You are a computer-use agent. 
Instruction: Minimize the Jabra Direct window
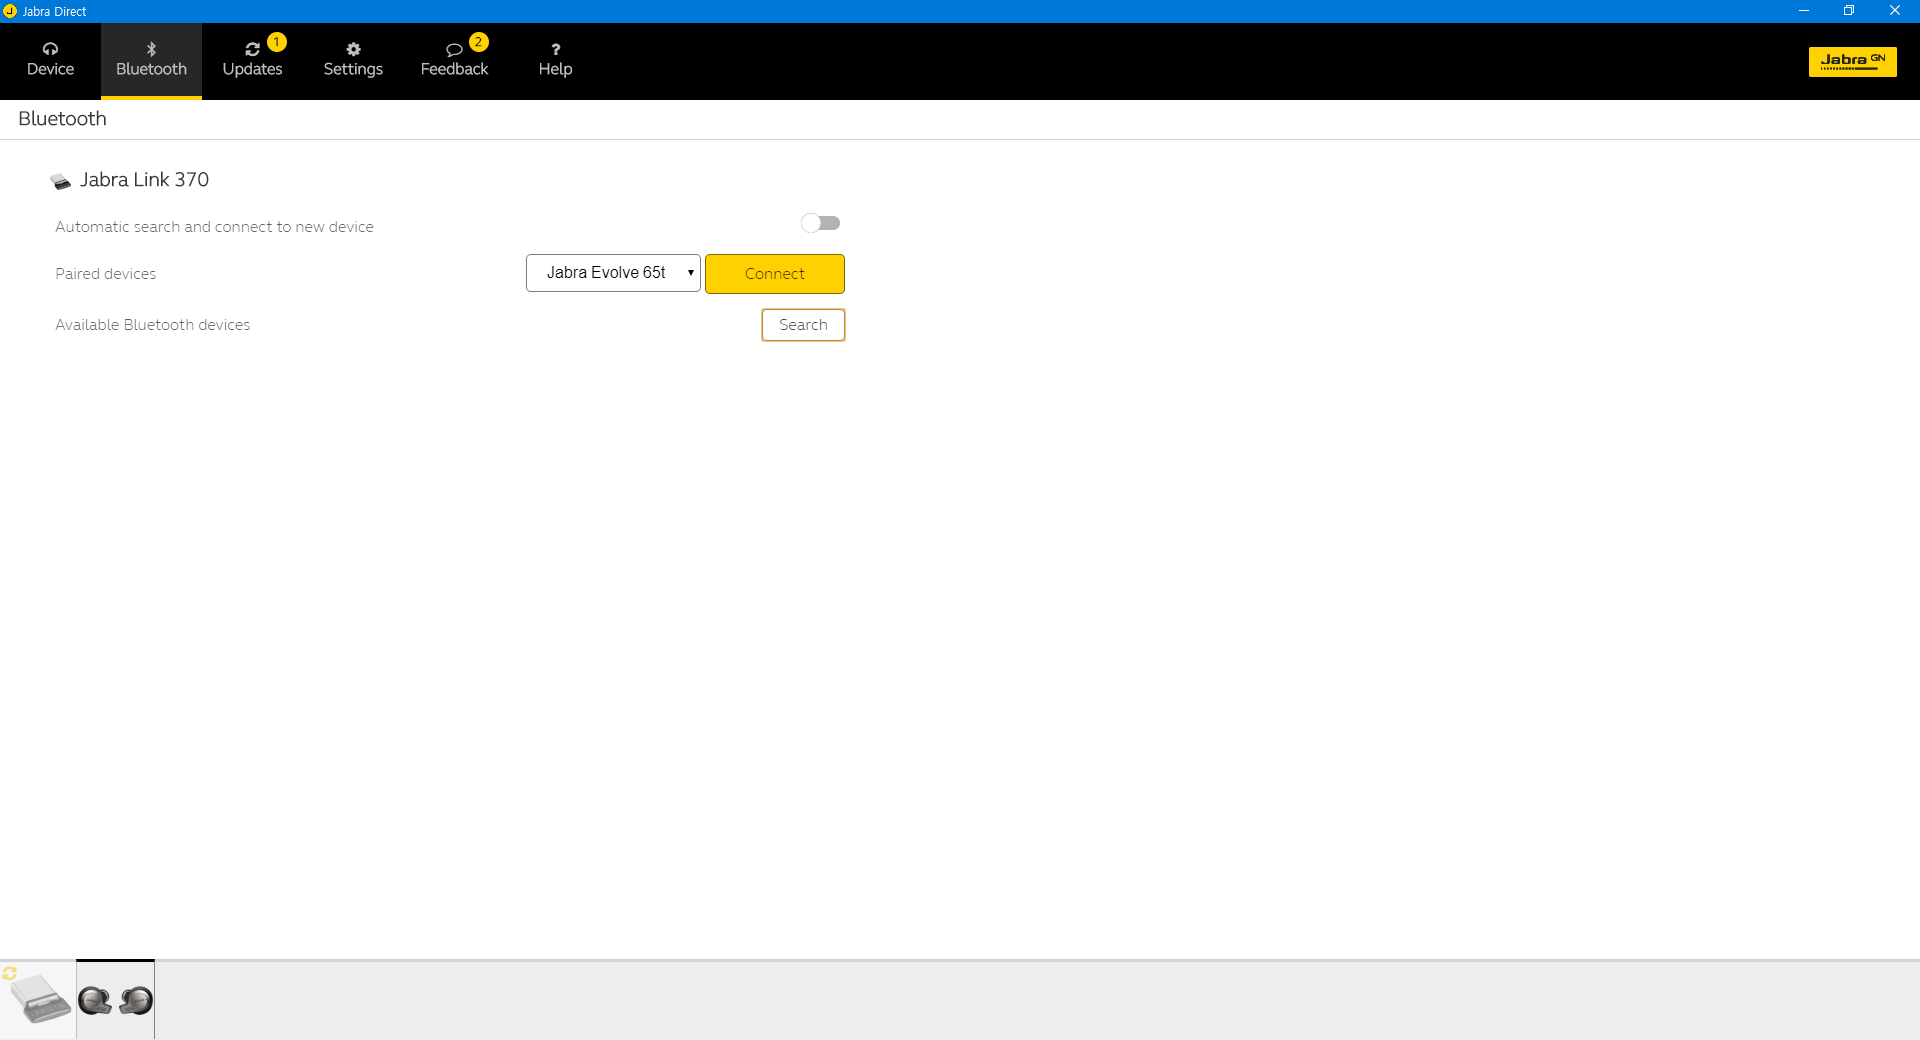point(1804,11)
